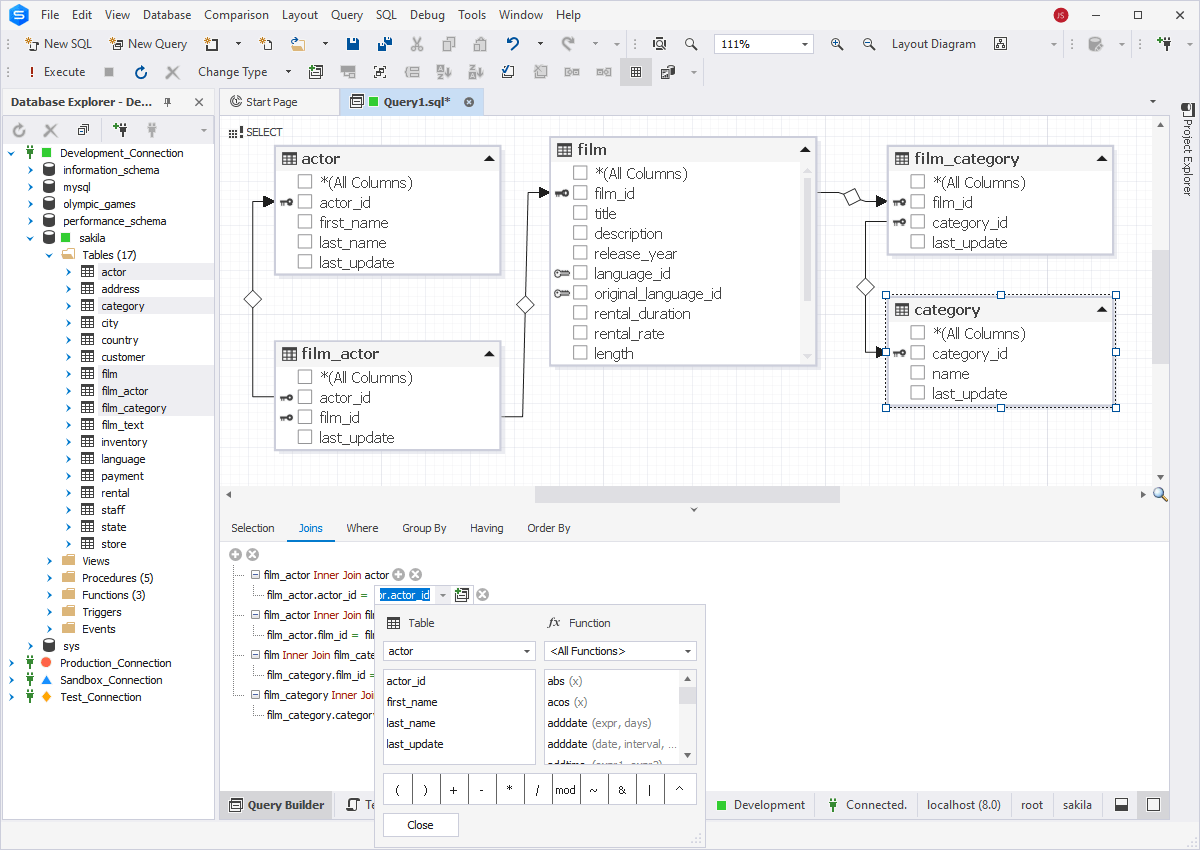The width and height of the screenshot is (1200, 850).
Task: Click the Fit diagram to window icon
Action: click(x=380, y=72)
